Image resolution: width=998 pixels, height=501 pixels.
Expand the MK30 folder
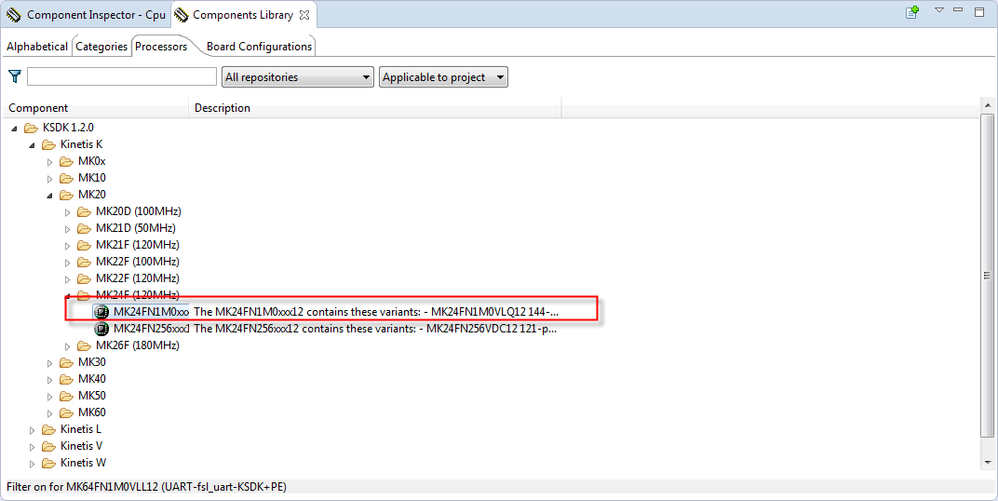click(x=50, y=363)
